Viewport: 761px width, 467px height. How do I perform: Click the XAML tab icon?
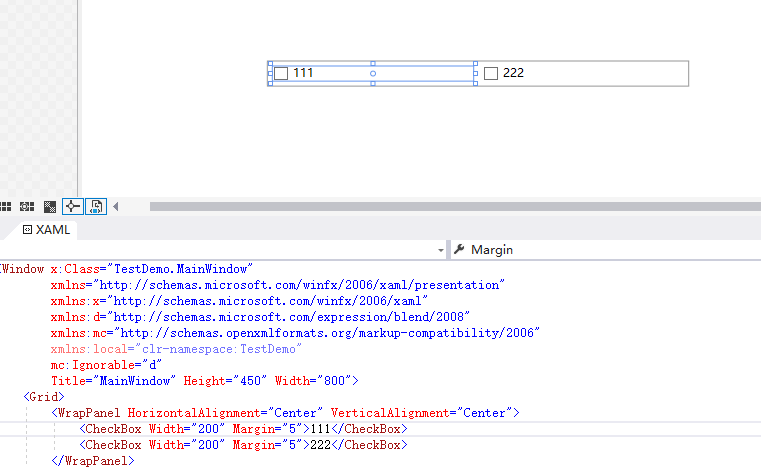tap(28, 230)
